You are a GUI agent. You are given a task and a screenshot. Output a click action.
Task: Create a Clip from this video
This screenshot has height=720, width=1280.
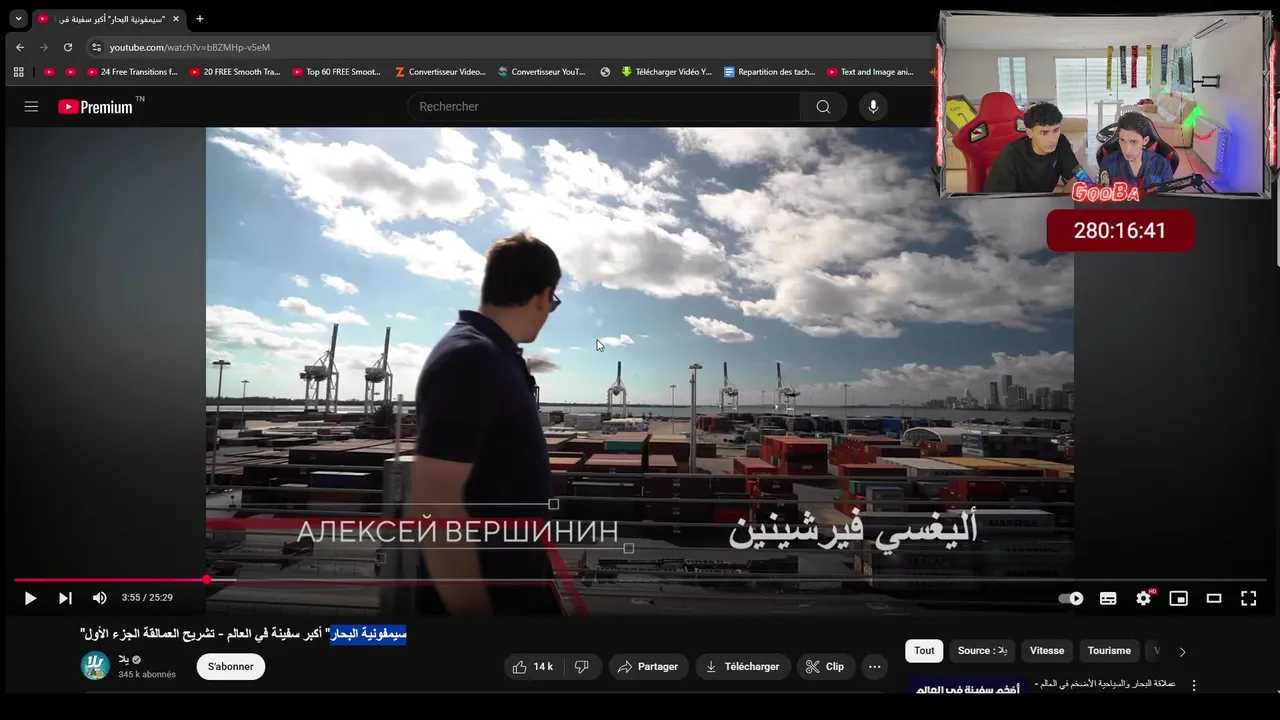[x=826, y=667]
